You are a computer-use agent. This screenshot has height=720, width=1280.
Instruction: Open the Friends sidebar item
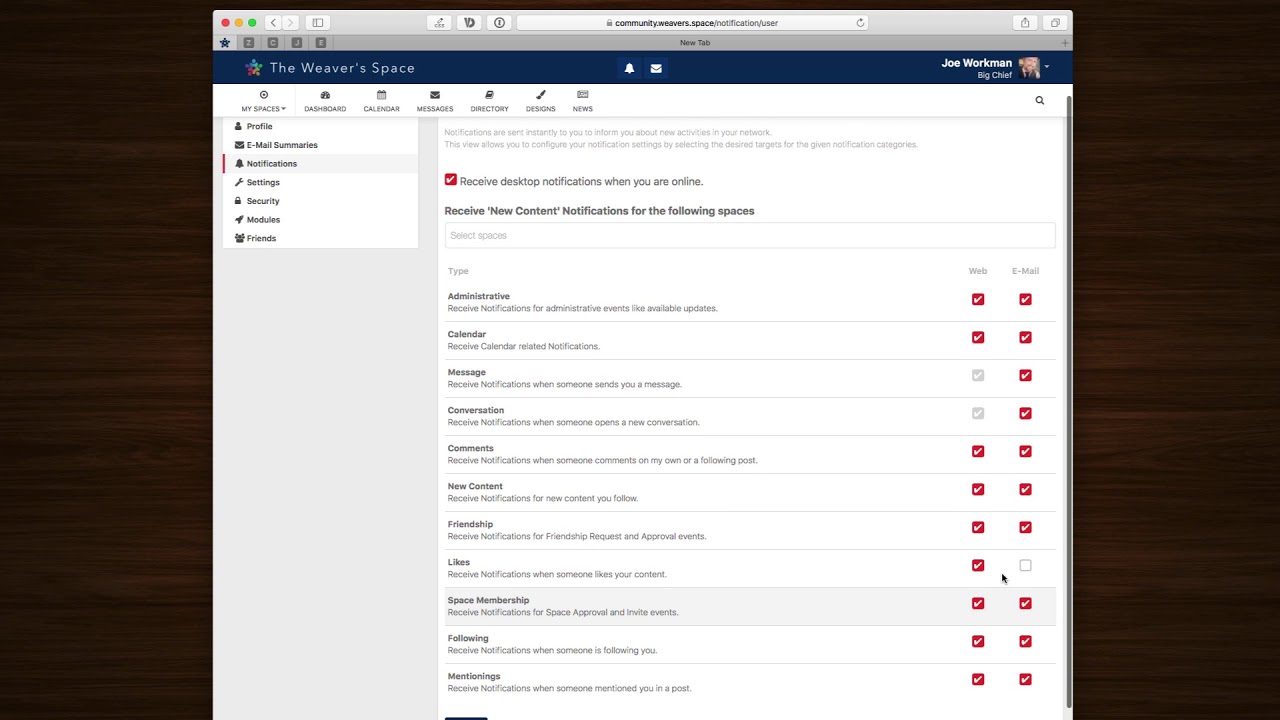320,238
